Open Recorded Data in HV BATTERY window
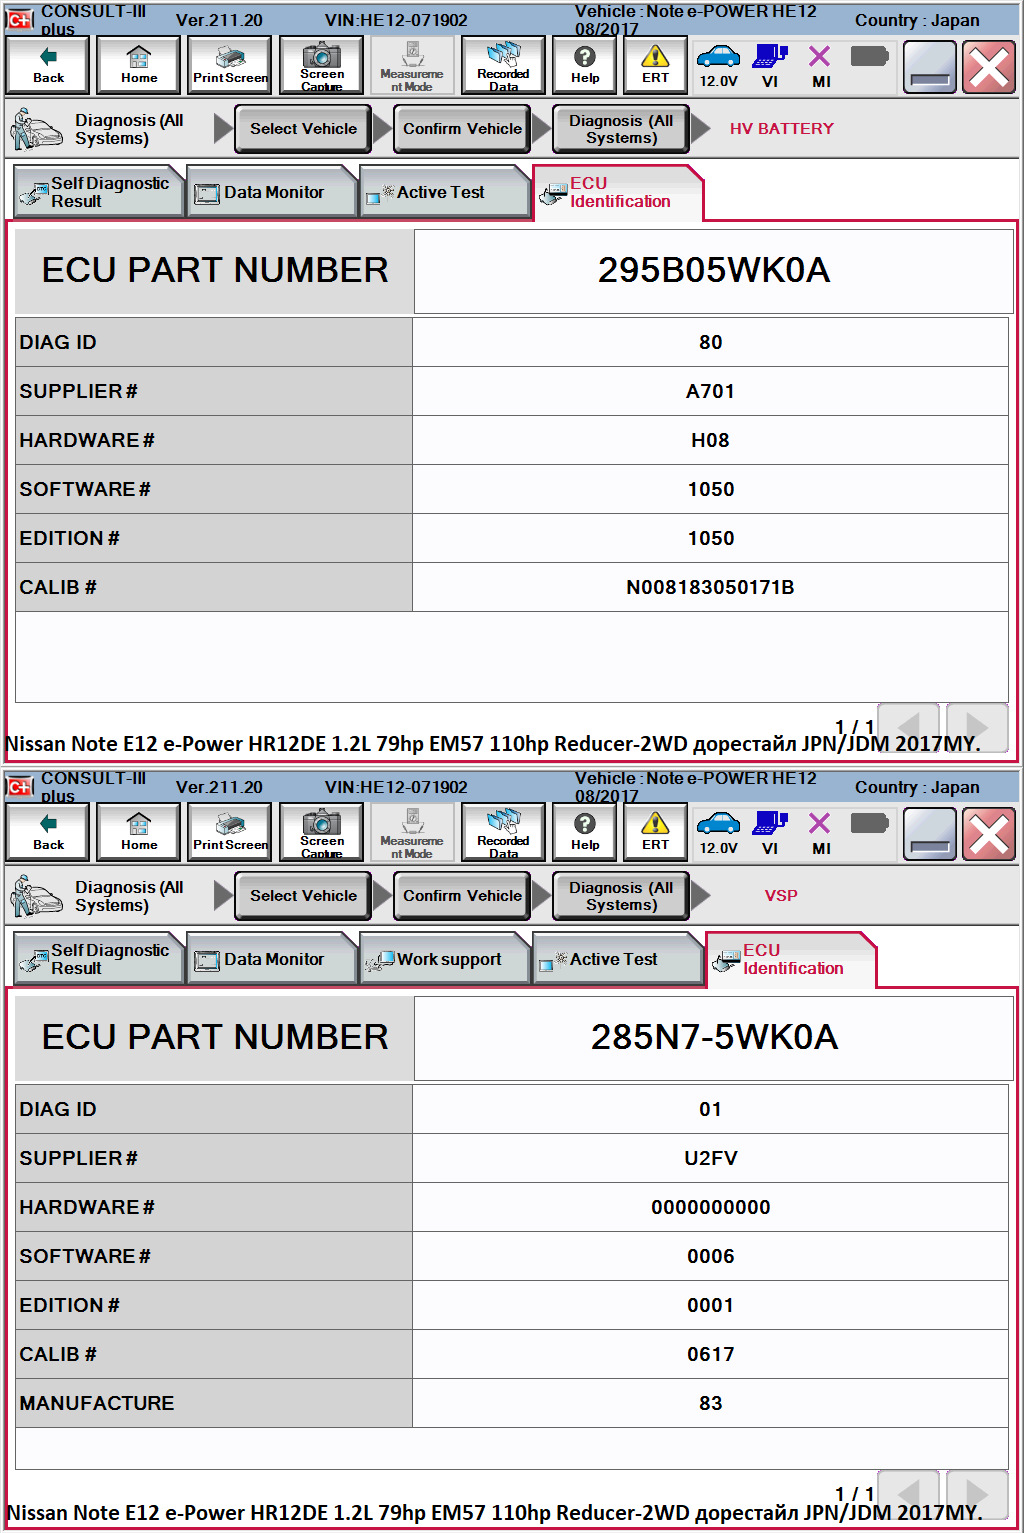This screenshot has width=1024, height=1533. 503,65
